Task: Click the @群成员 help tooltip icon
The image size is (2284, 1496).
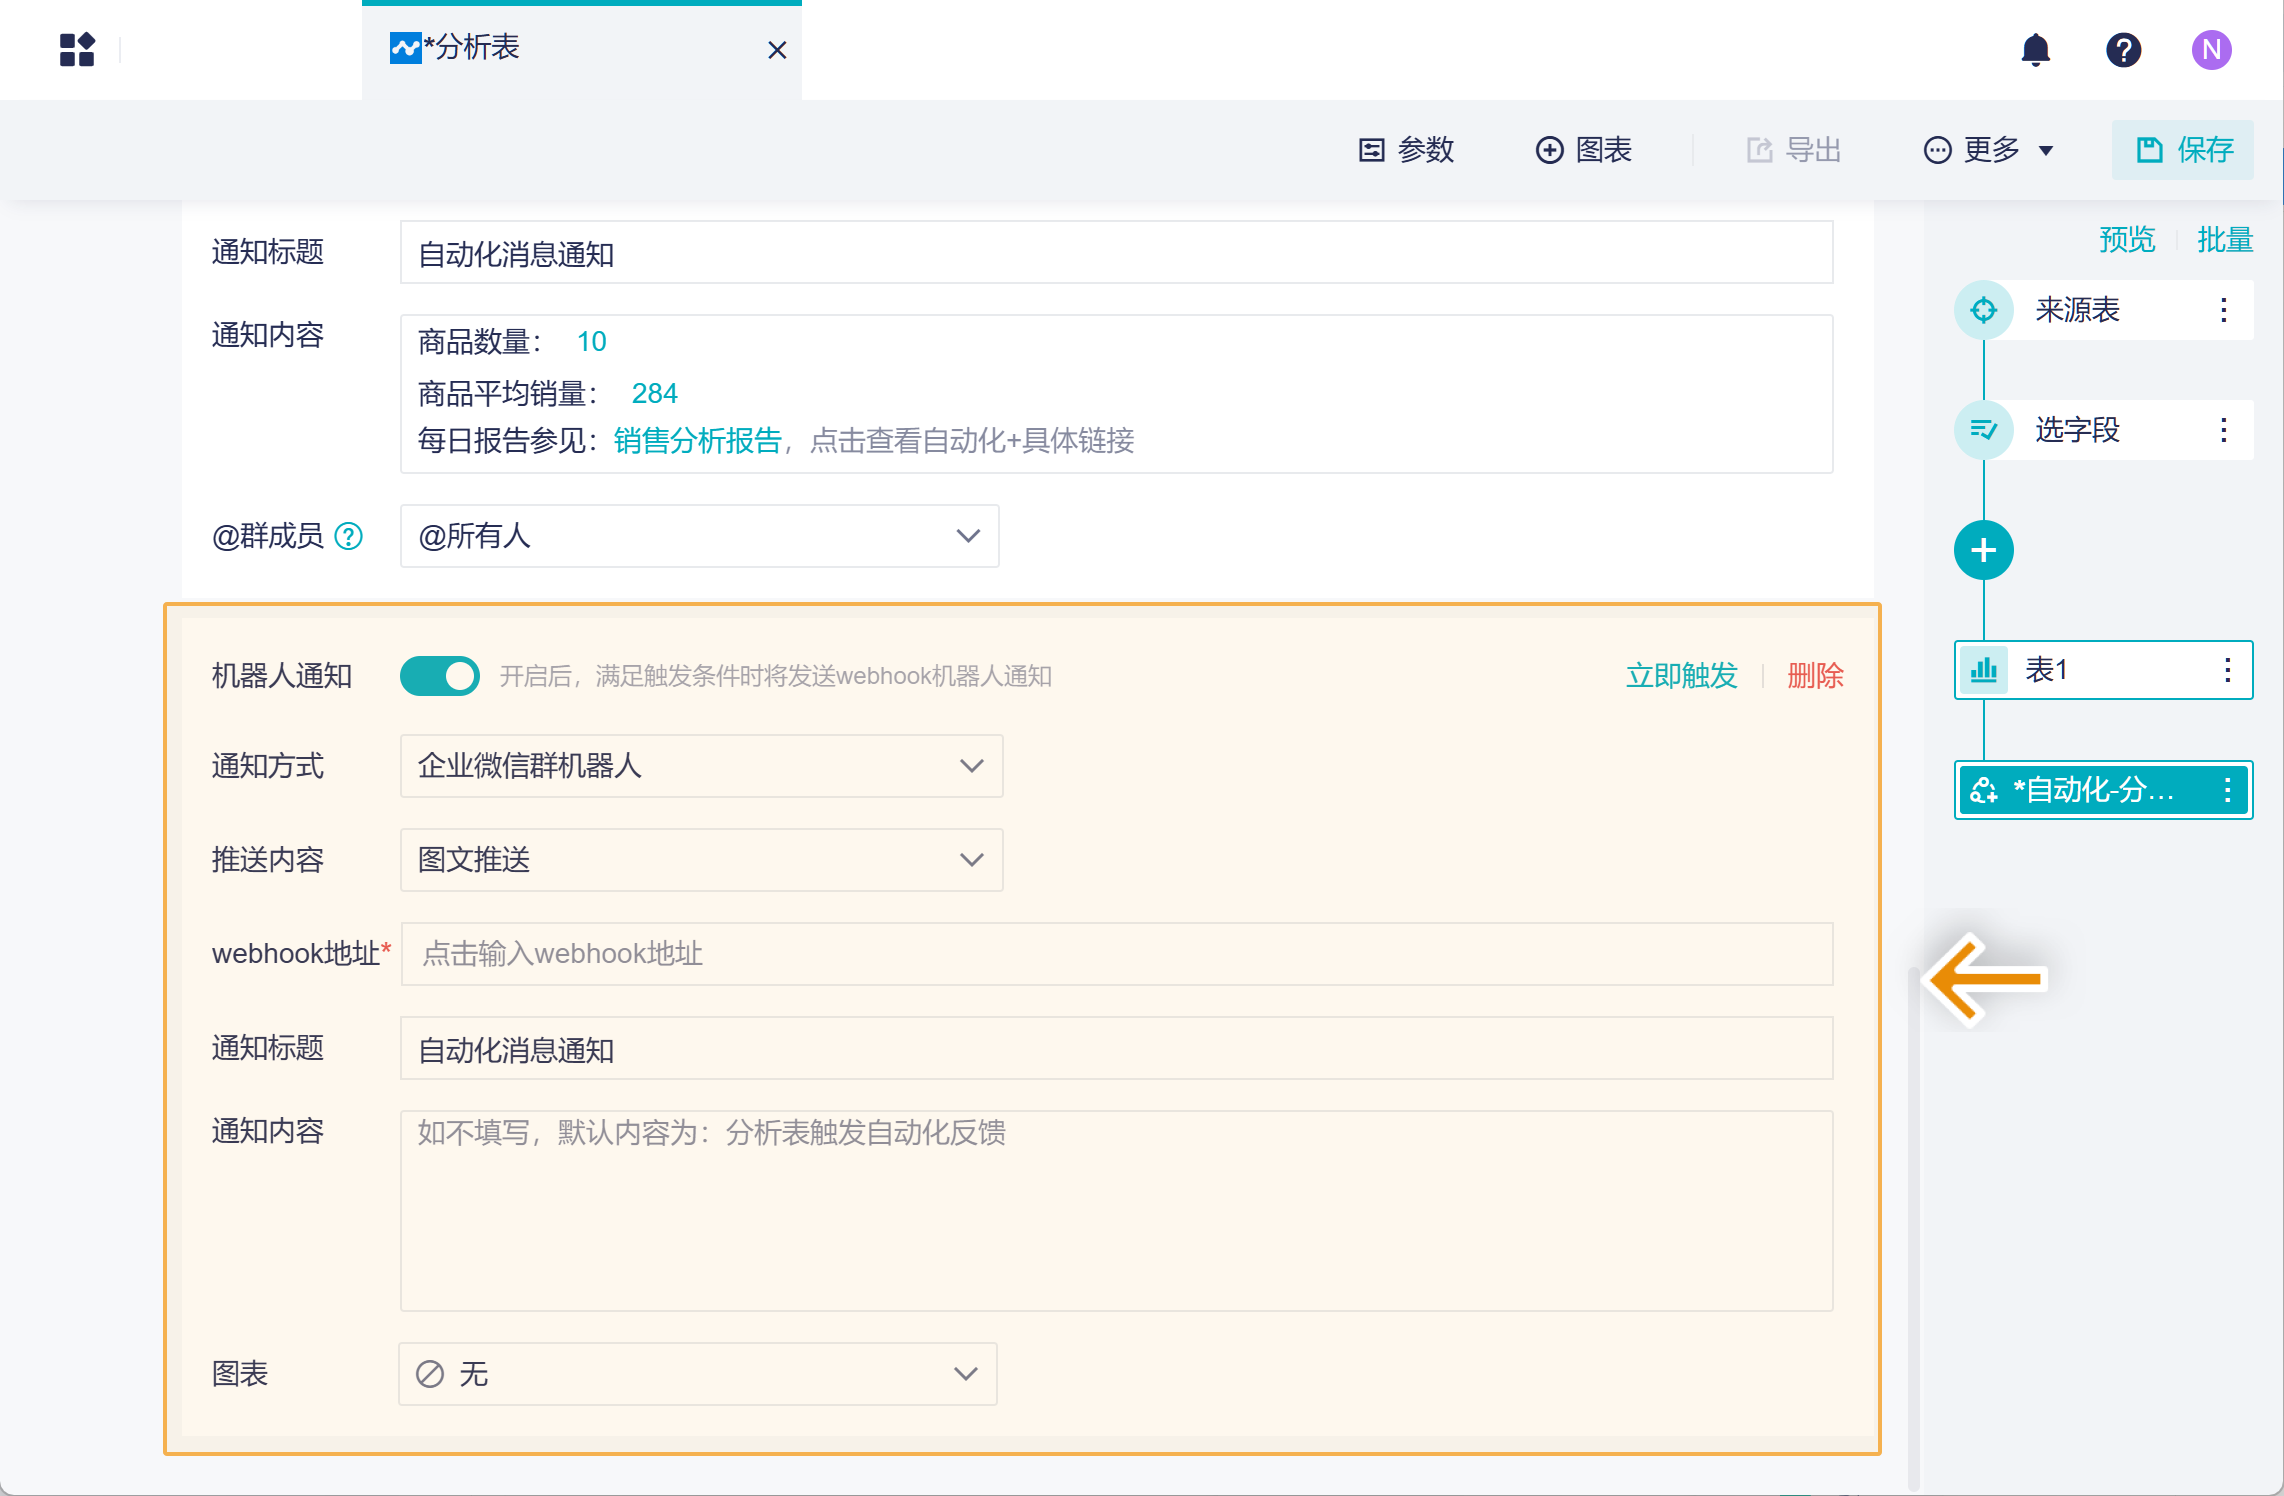Action: click(x=348, y=537)
